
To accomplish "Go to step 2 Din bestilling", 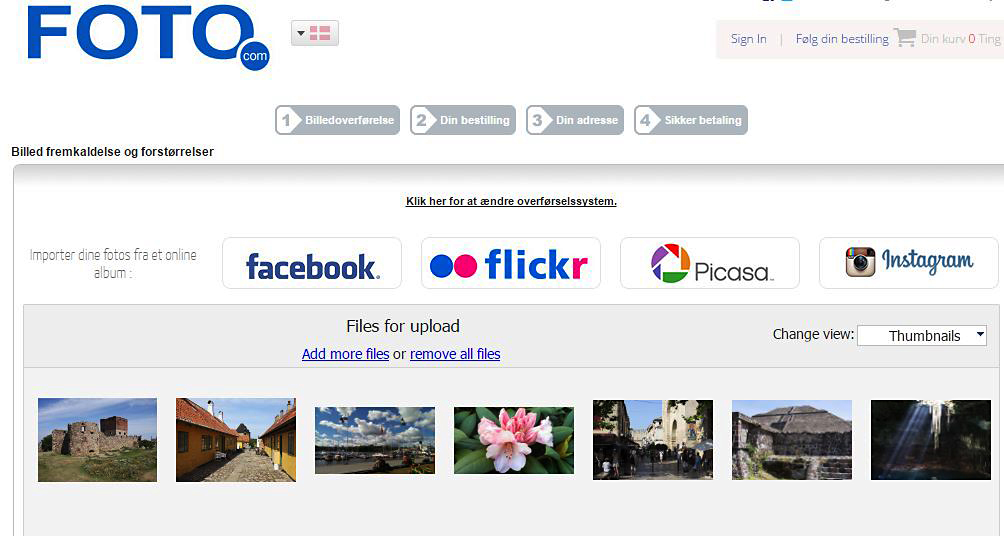I will coord(463,120).
